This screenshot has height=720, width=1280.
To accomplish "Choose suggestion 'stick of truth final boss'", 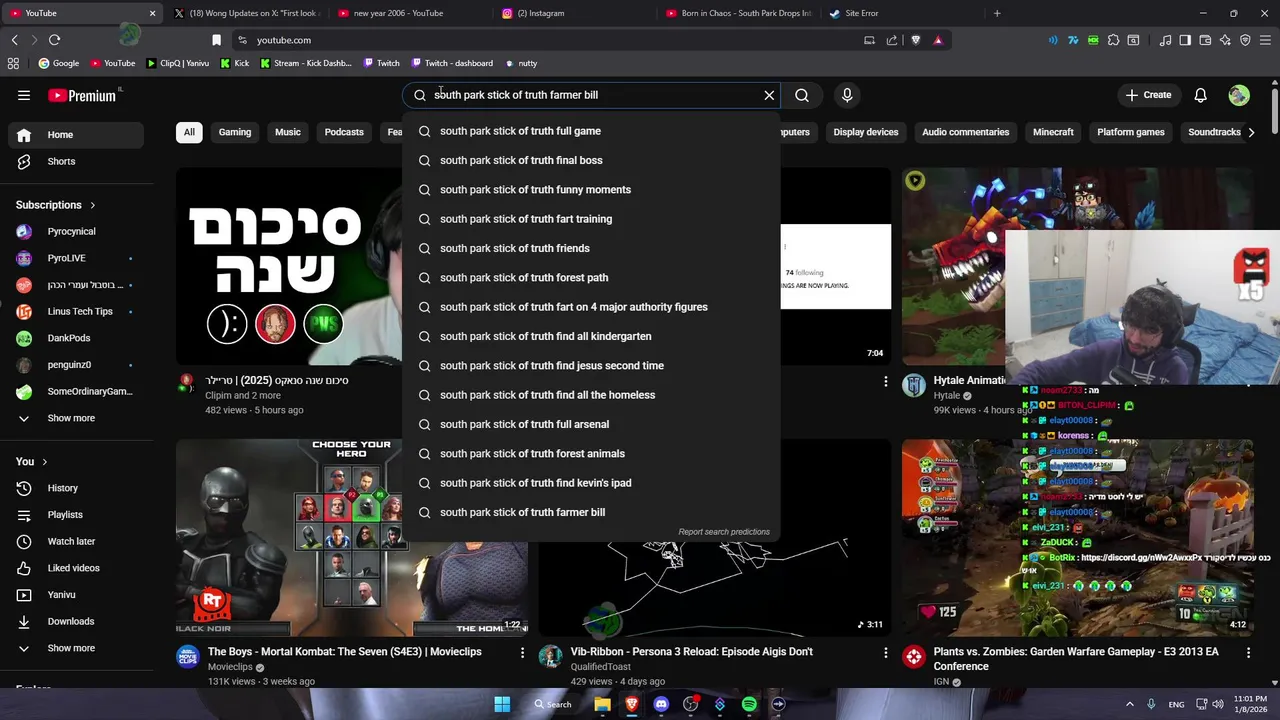I will [x=590, y=160].
